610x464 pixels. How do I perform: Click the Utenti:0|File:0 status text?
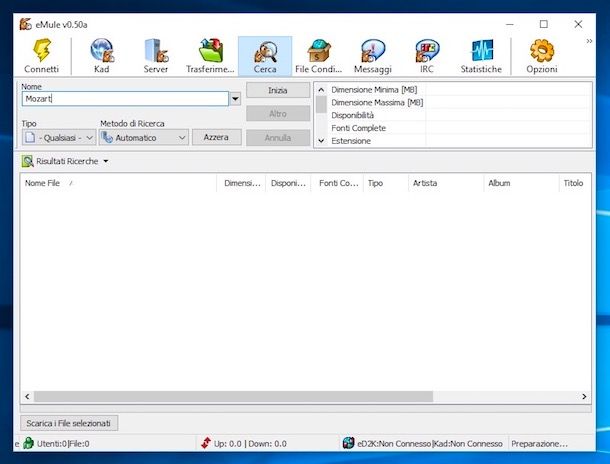click(63, 444)
